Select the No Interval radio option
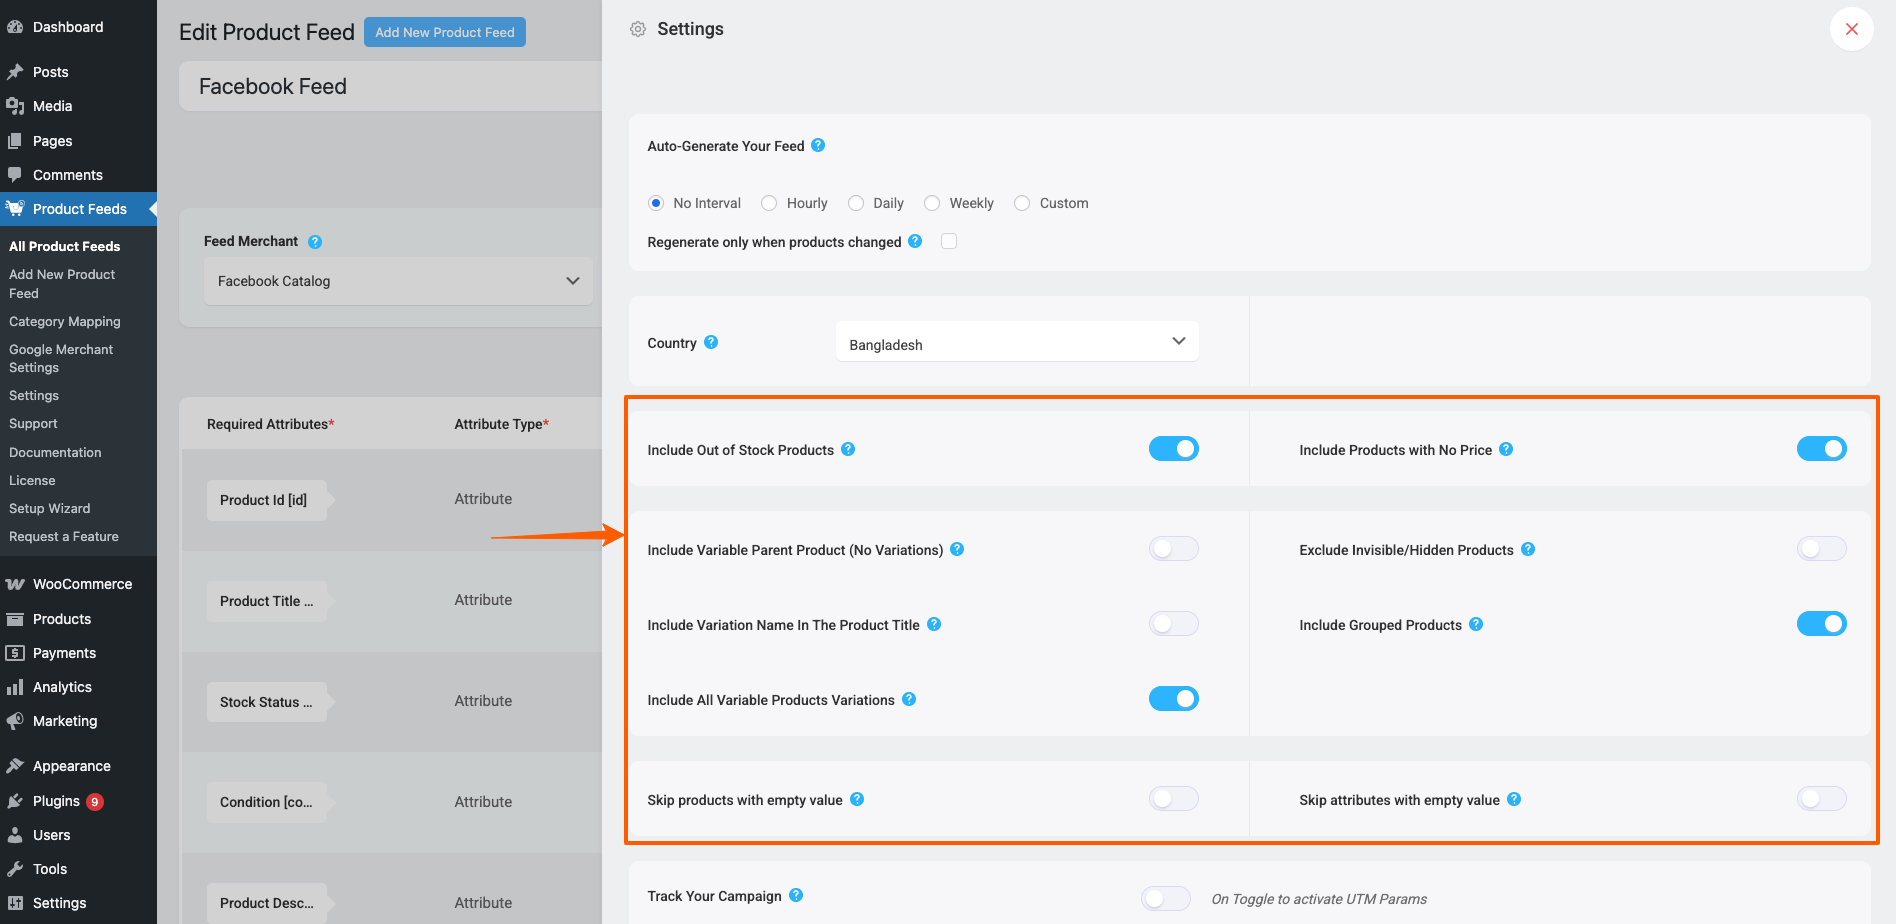The height and width of the screenshot is (924, 1896). click(x=656, y=203)
